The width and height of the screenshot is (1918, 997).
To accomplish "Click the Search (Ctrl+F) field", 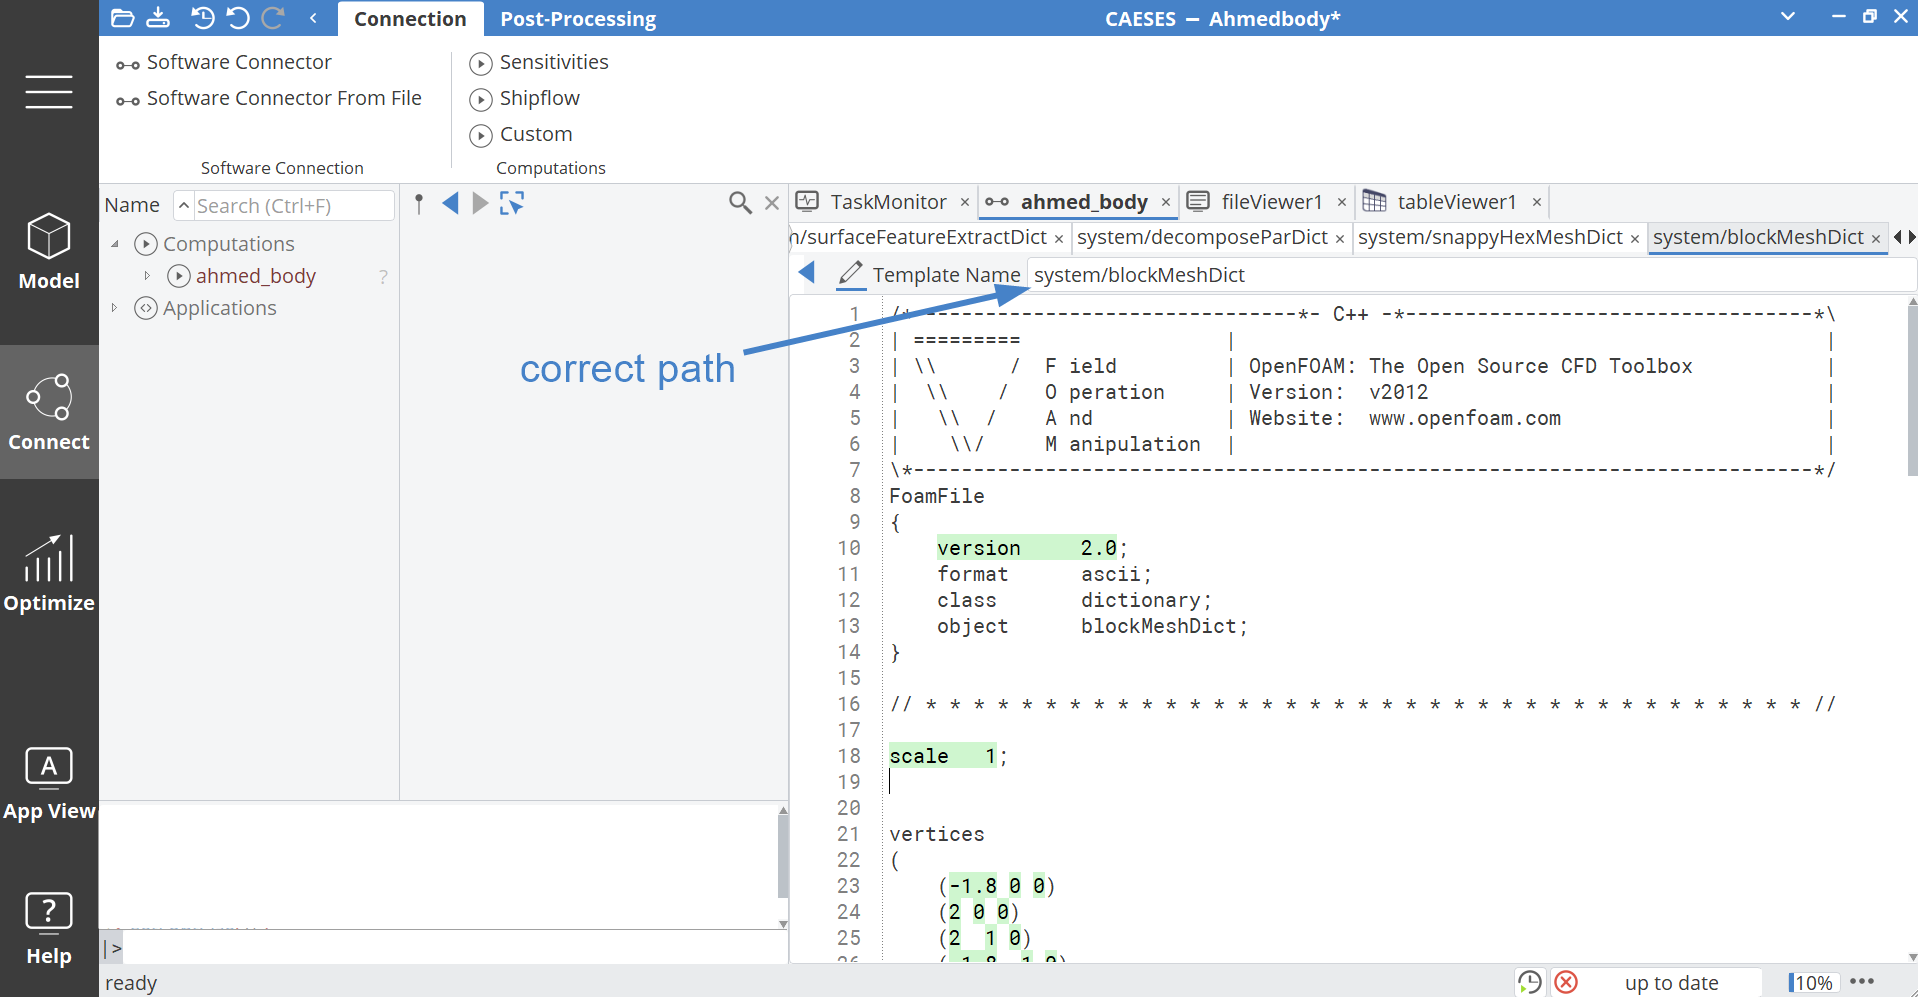I will point(294,205).
